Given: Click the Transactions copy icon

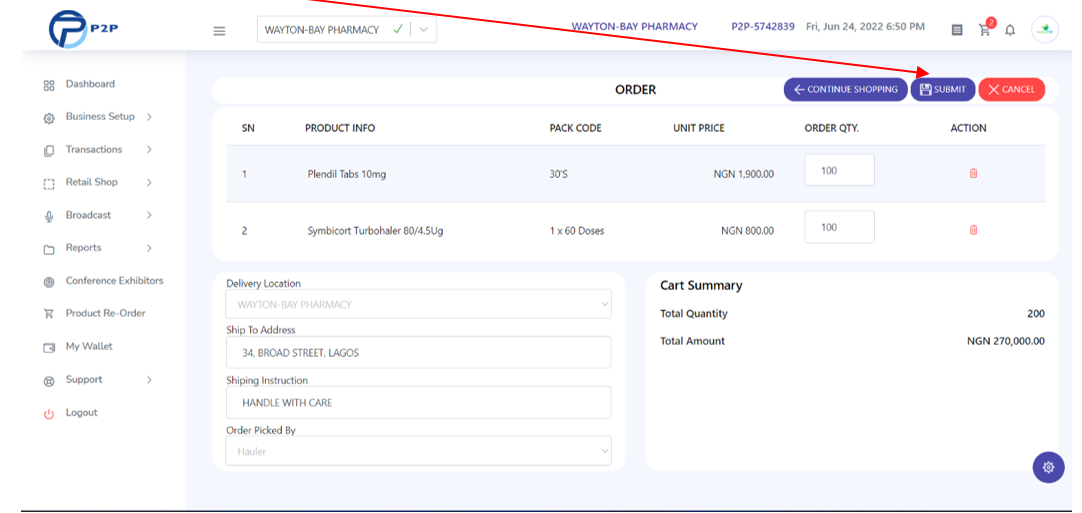Looking at the screenshot, I should (x=48, y=151).
